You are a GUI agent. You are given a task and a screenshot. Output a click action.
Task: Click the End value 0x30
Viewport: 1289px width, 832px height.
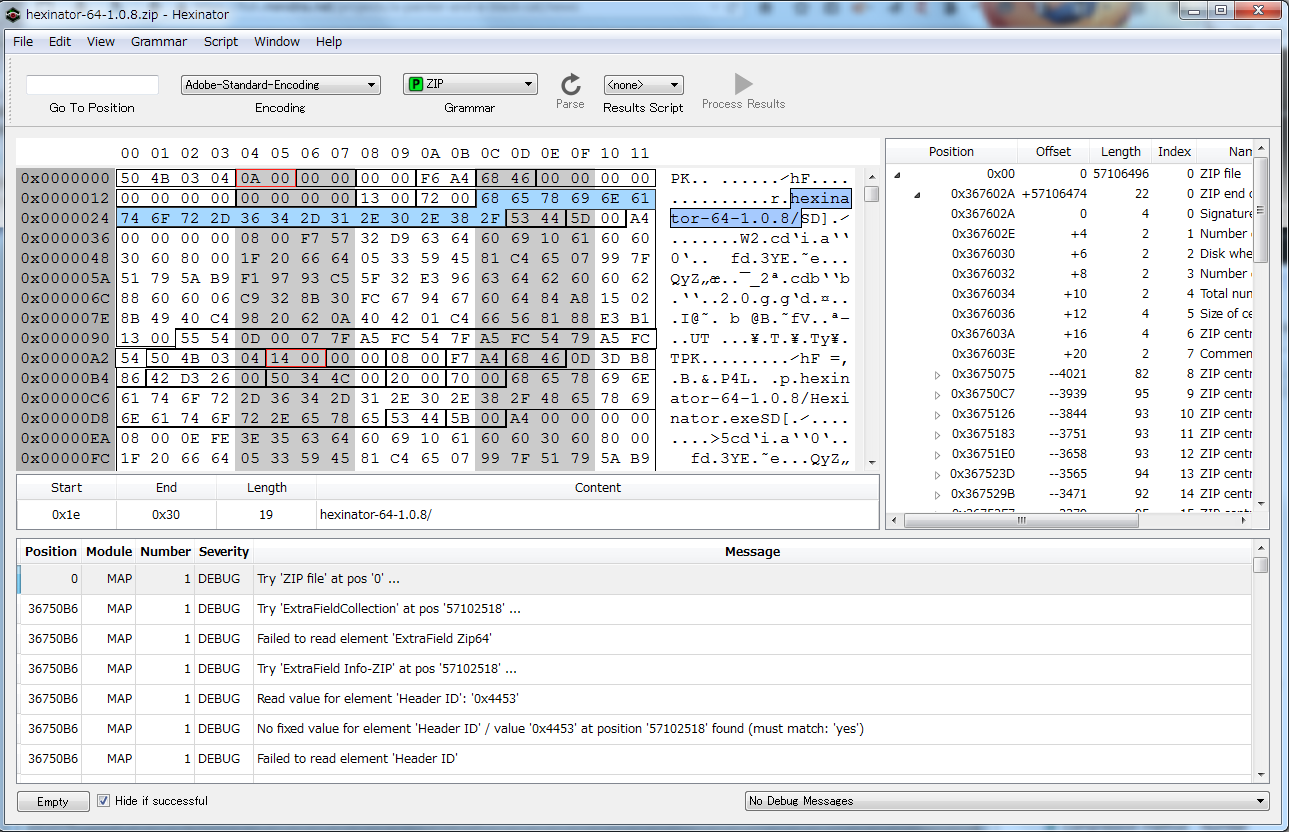166,515
